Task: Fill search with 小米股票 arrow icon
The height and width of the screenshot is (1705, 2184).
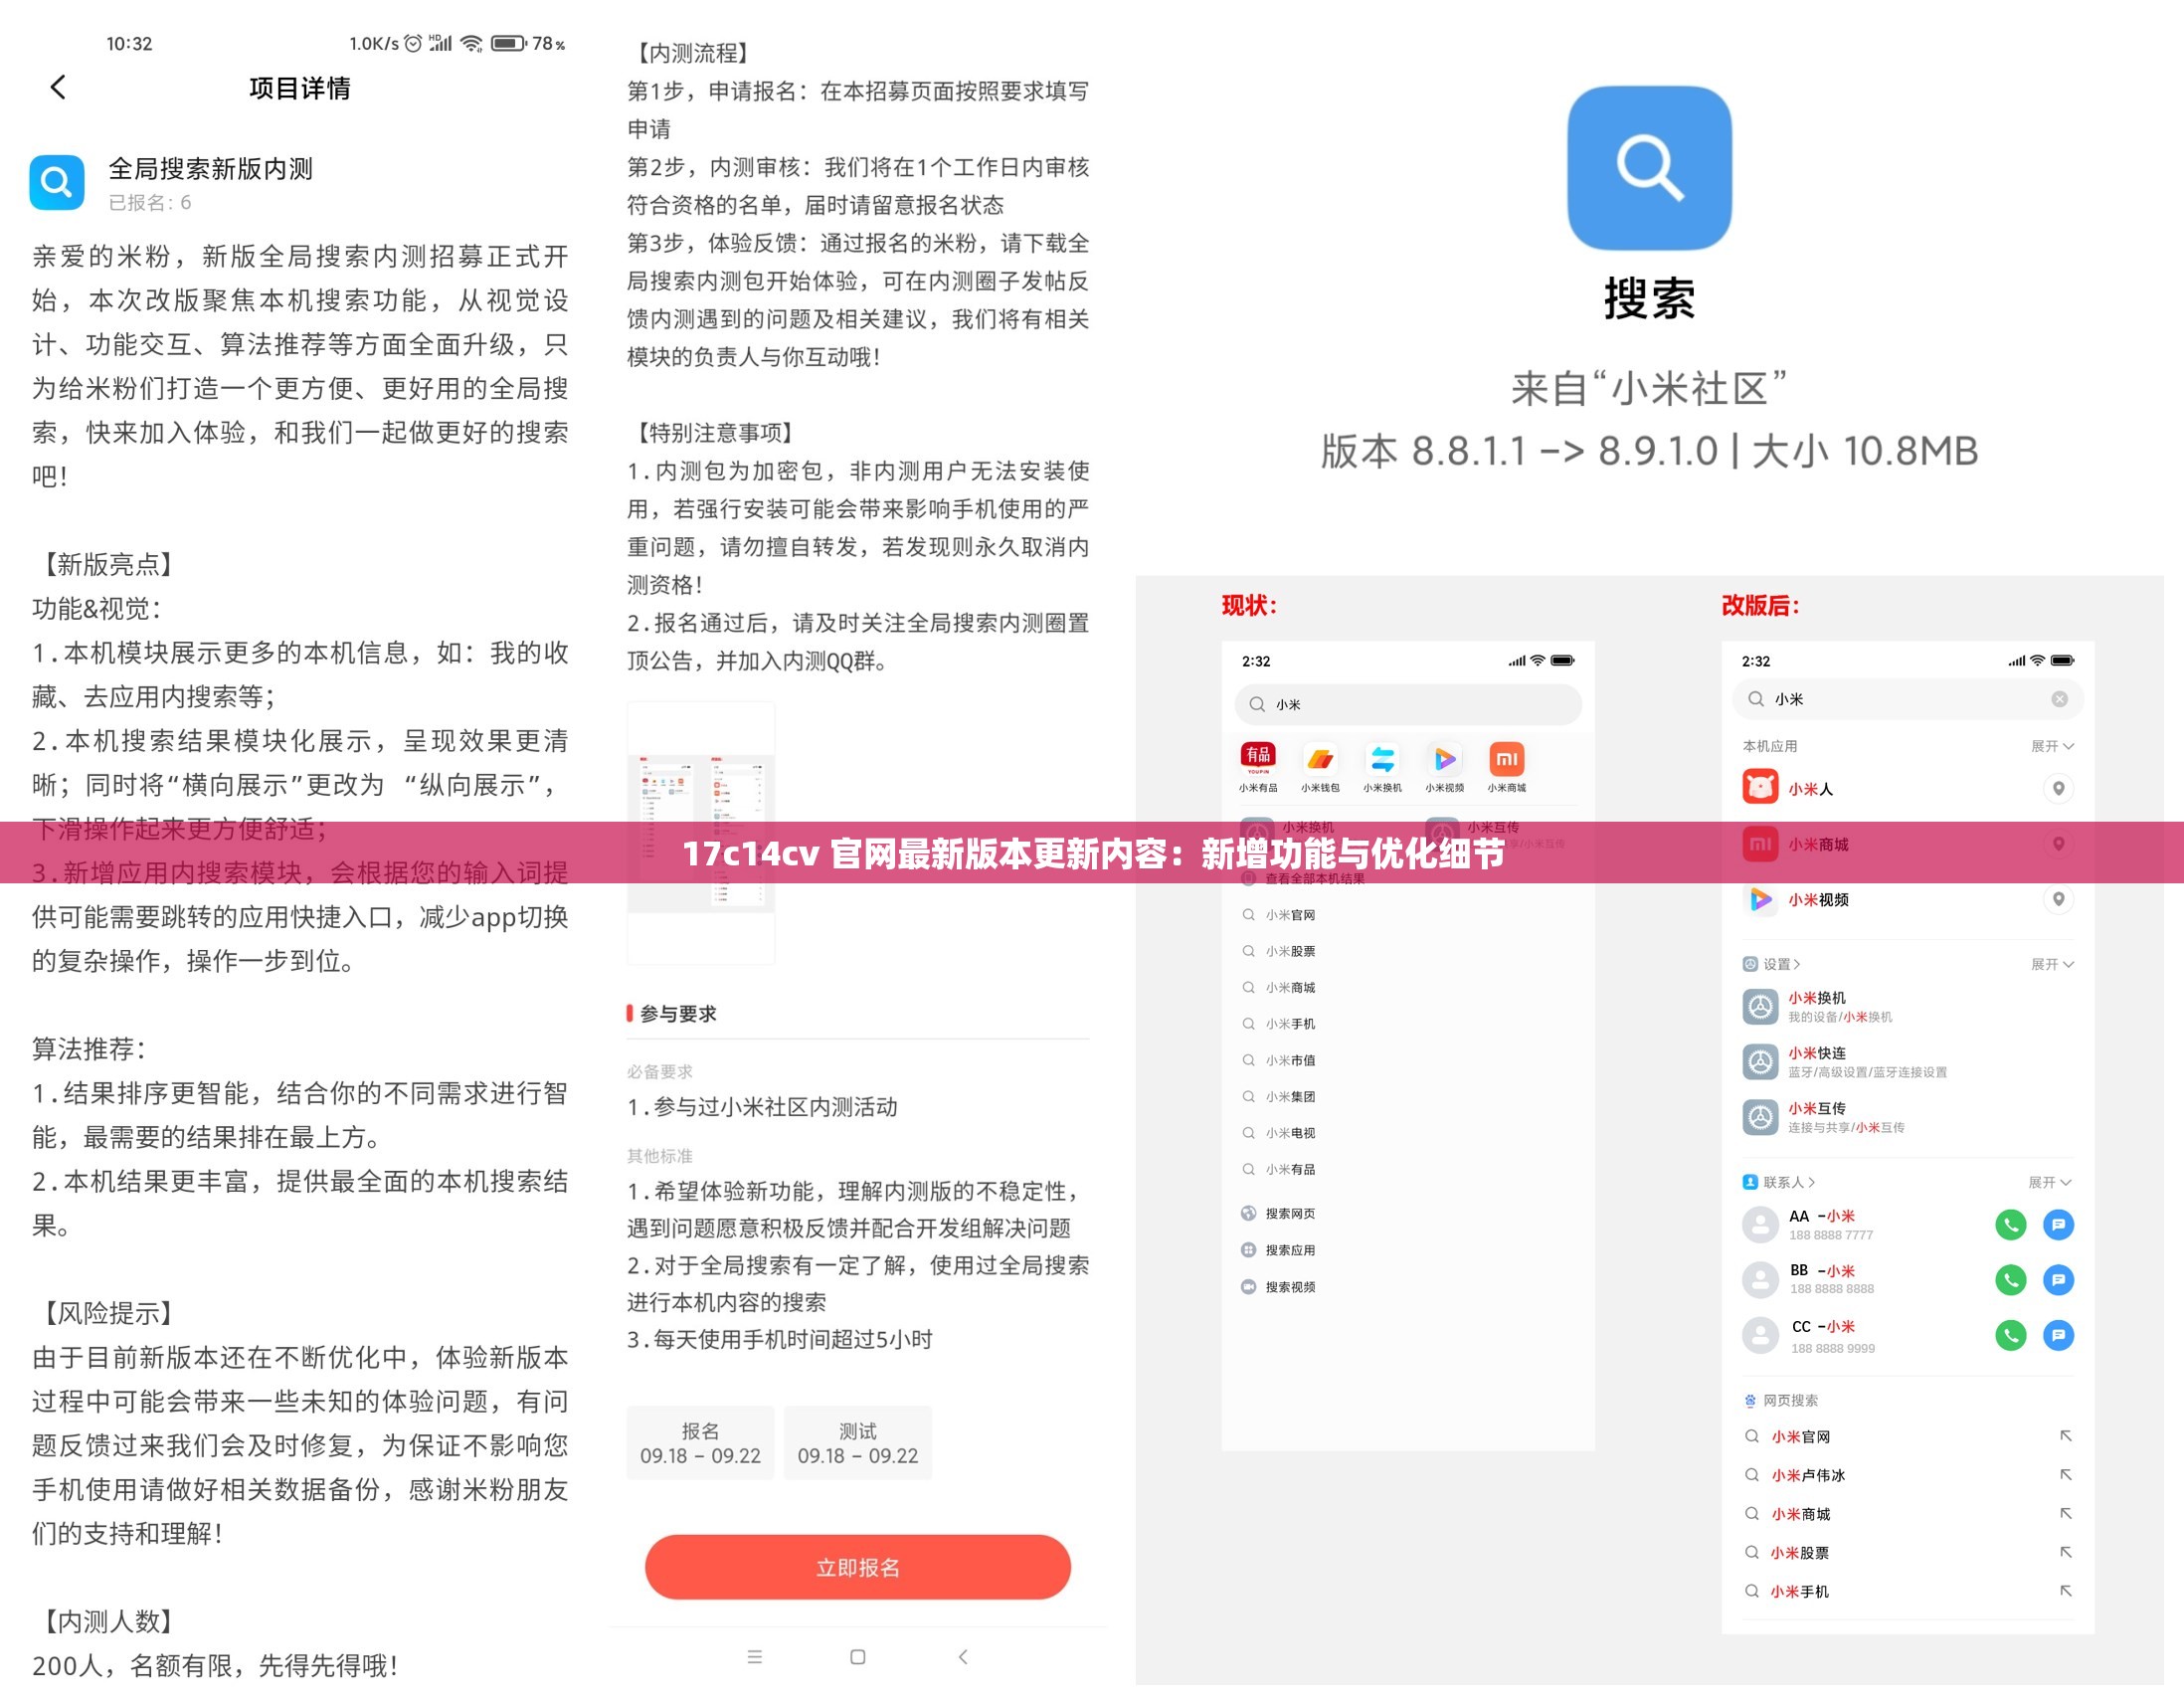Action: click(2065, 1552)
